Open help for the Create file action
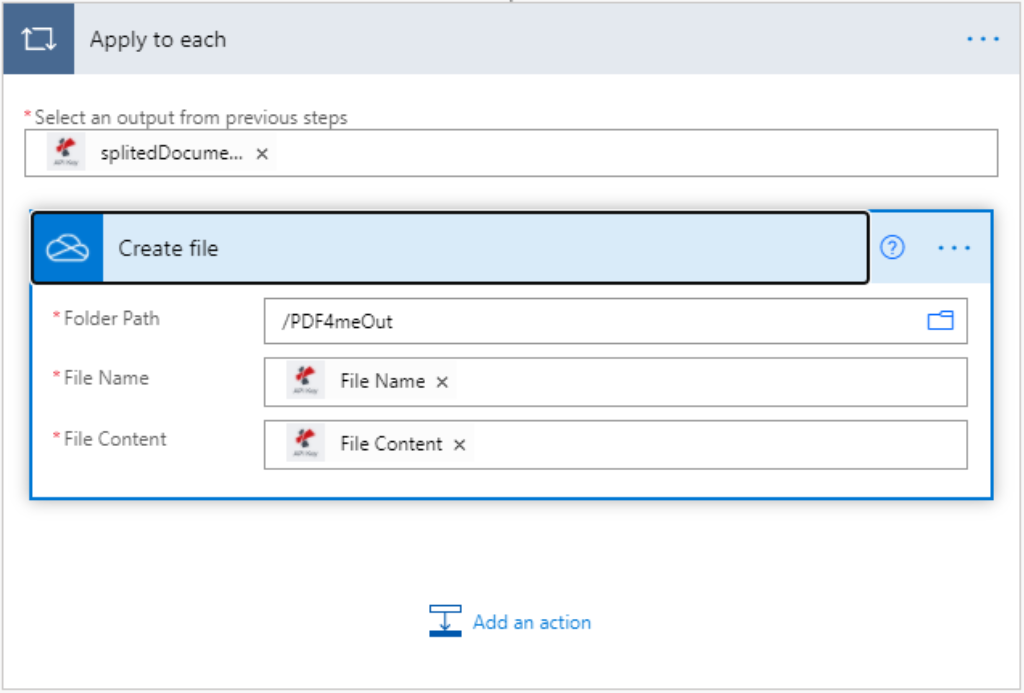The height and width of the screenshot is (693, 1024). pyautogui.click(x=892, y=248)
